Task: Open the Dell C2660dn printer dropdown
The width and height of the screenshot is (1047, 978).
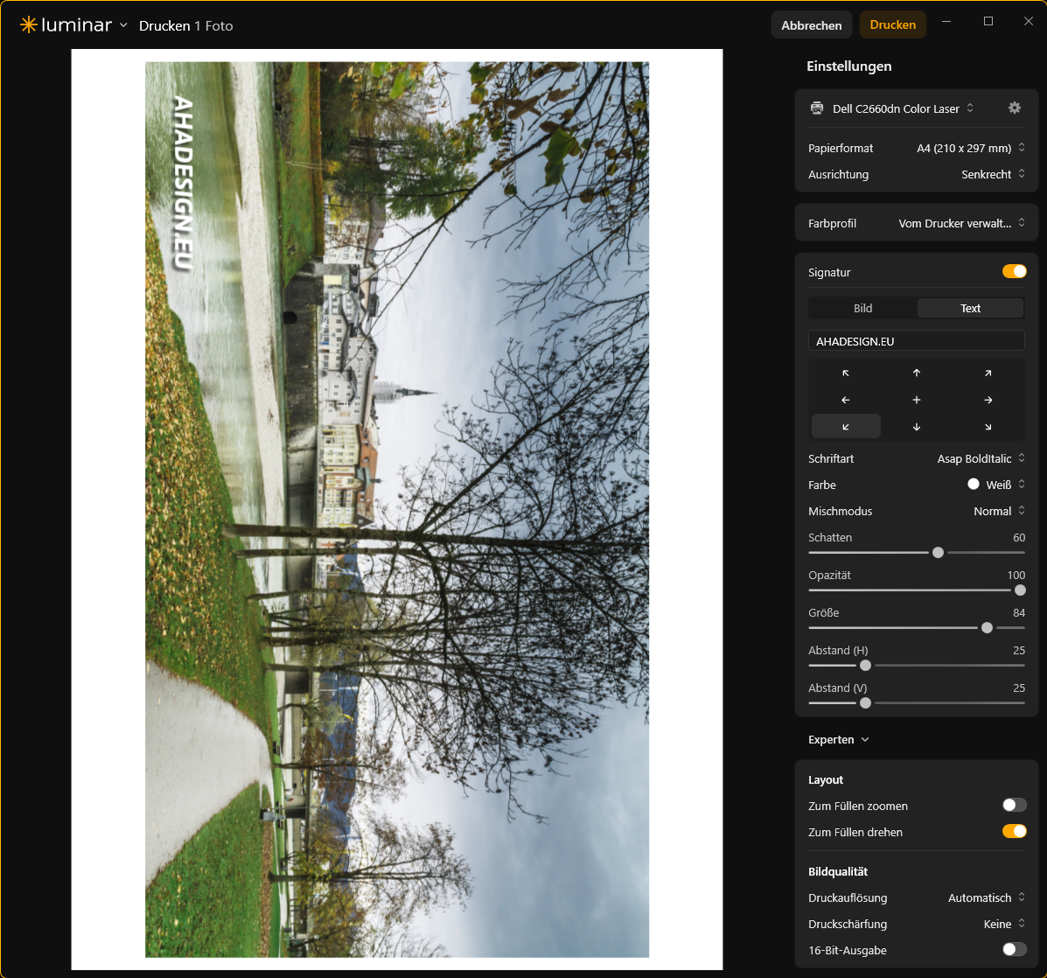Action: click(902, 108)
